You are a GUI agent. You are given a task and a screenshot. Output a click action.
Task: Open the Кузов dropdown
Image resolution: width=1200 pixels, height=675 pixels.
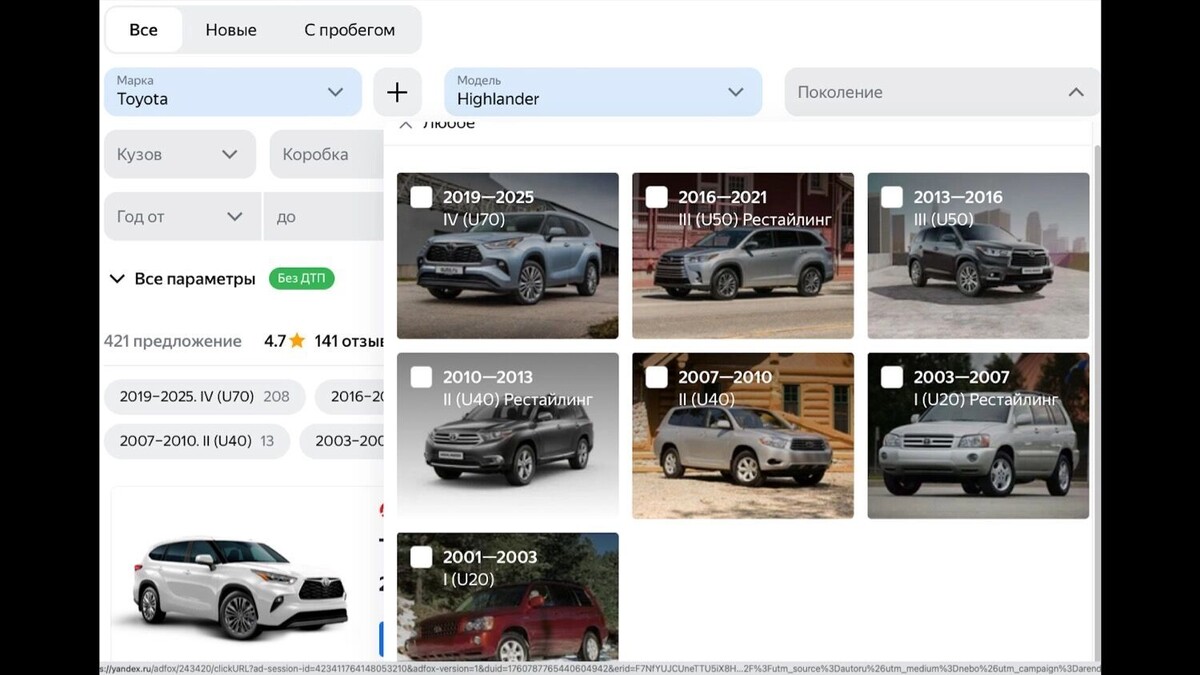179,154
